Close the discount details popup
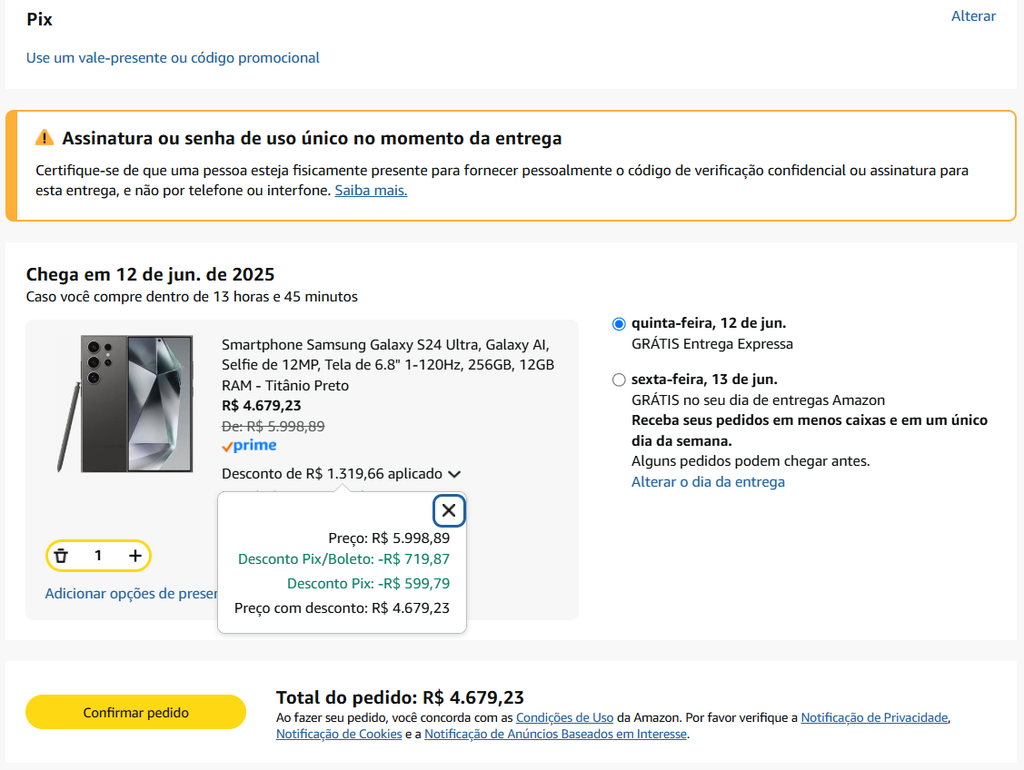Viewport: 1024px width, 770px height. [449, 511]
